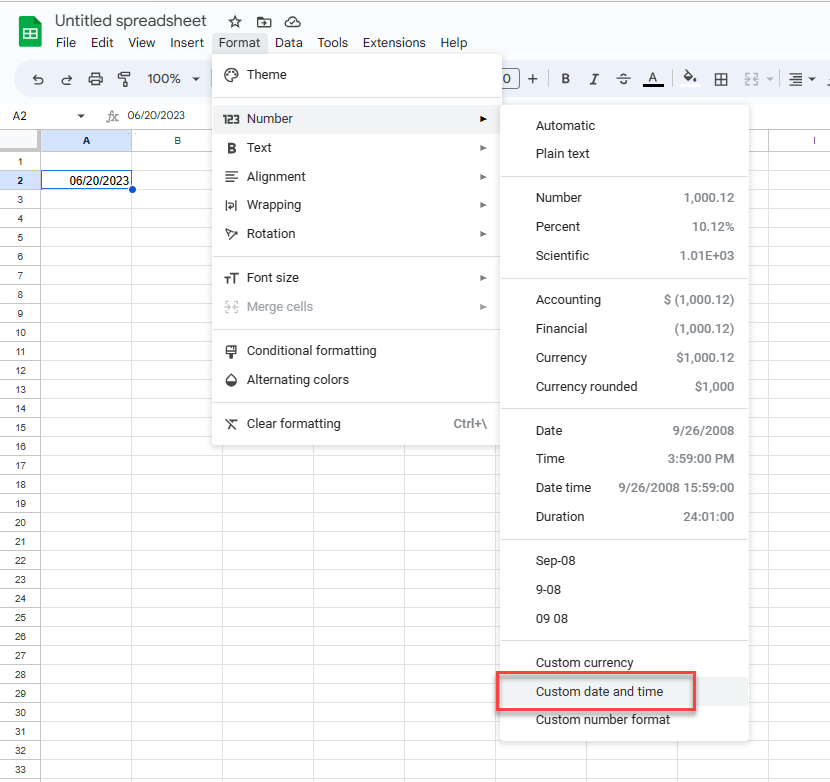Click the Undo icon
Image resolution: width=830 pixels, height=782 pixels.
(x=37, y=78)
